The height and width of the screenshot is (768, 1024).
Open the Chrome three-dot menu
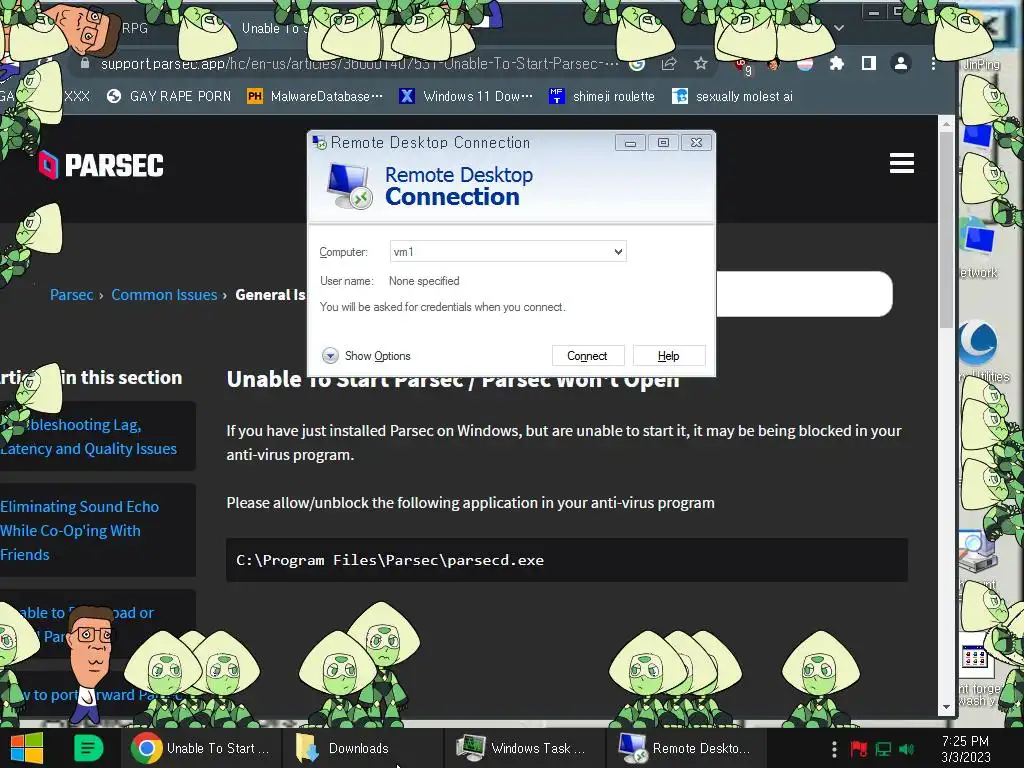(933, 63)
